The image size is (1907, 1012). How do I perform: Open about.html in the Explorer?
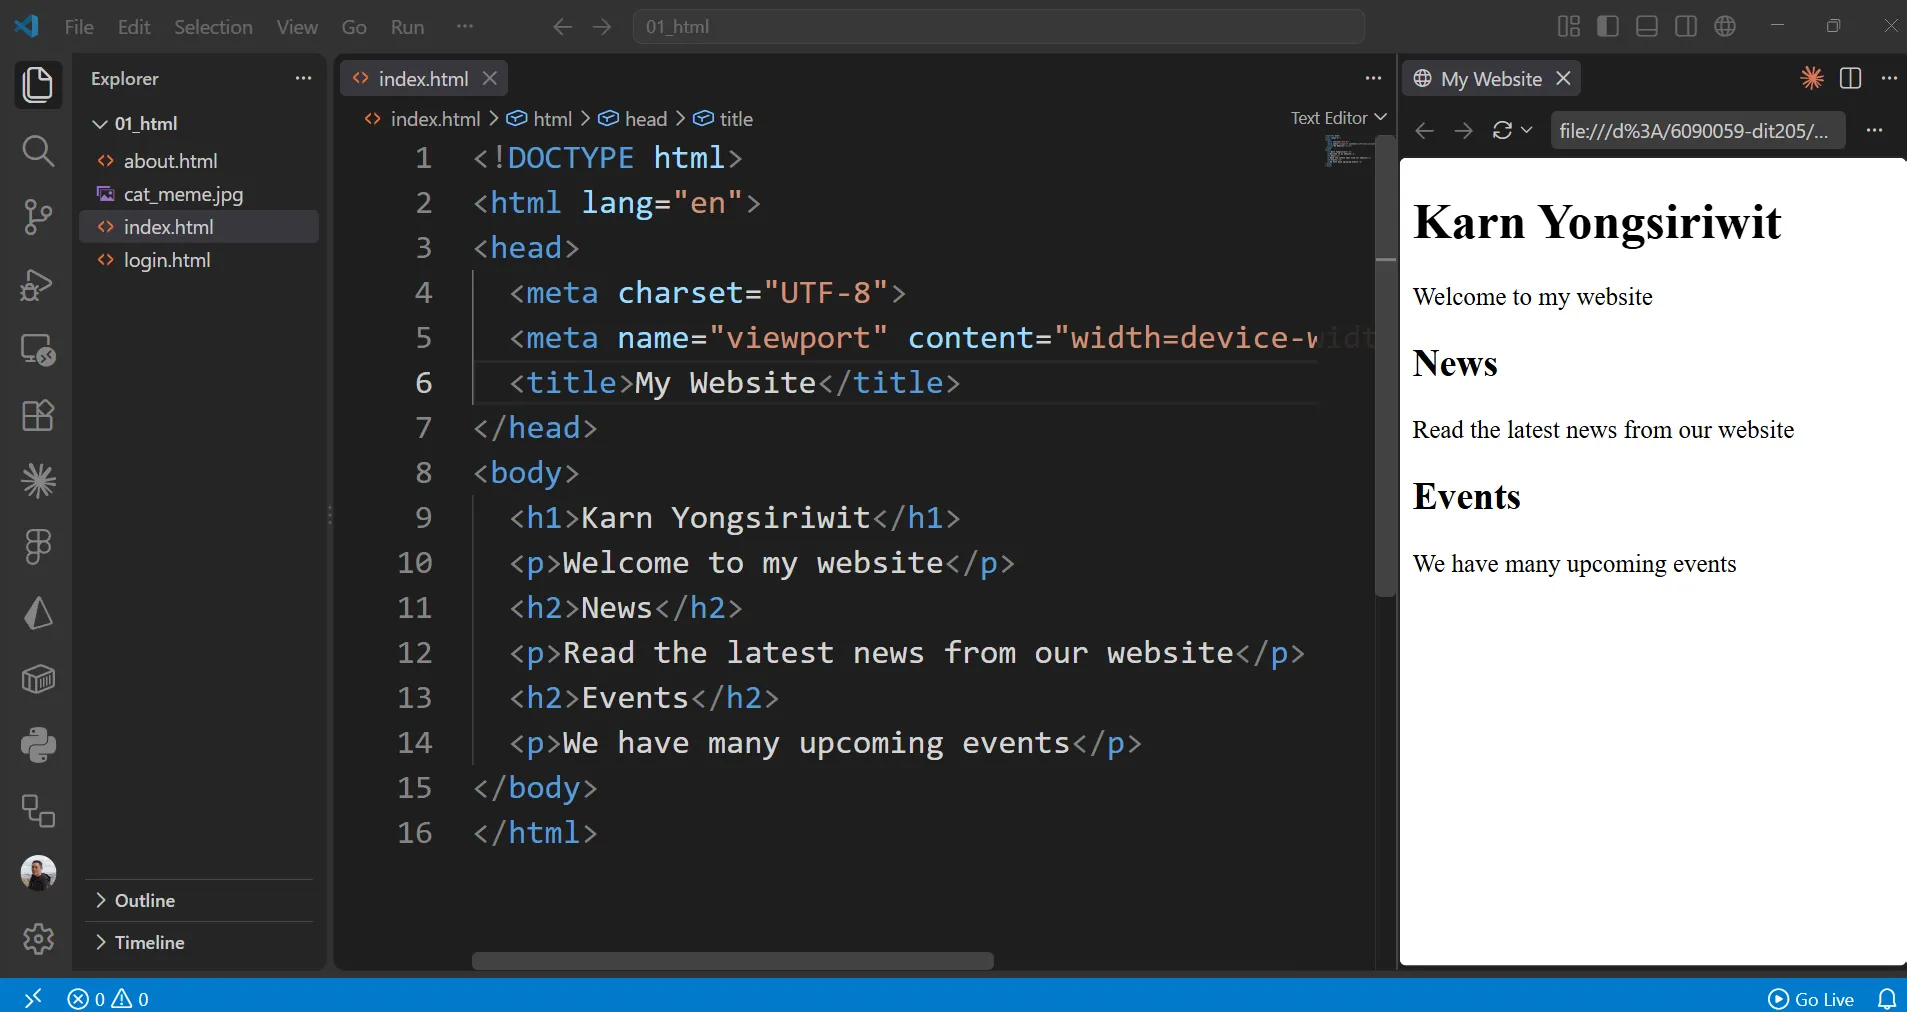[x=199, y=161]
